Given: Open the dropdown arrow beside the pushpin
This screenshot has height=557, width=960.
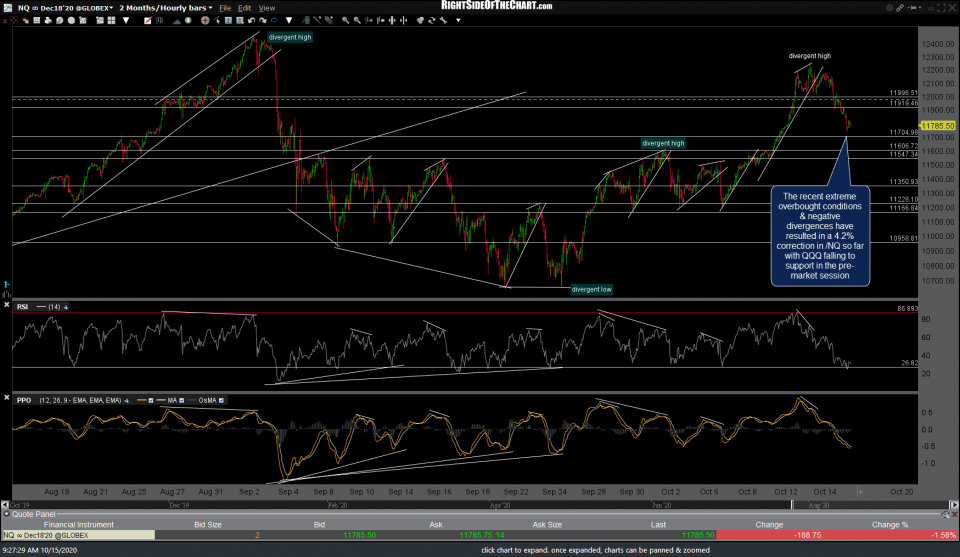Looking at the screenshot, I should pos(920,8).
